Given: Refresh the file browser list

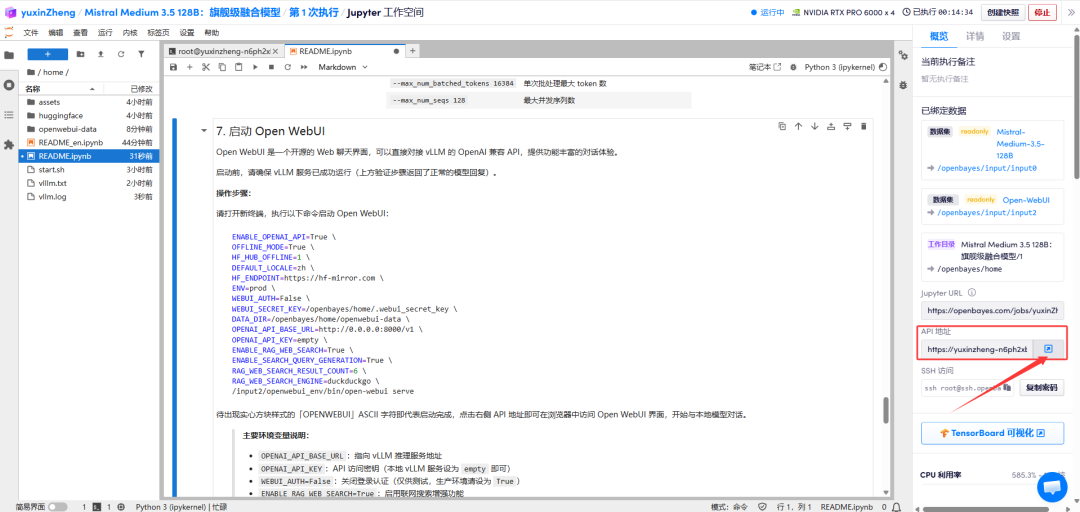Looking at the screenshot, I should (x=121, y=54).
